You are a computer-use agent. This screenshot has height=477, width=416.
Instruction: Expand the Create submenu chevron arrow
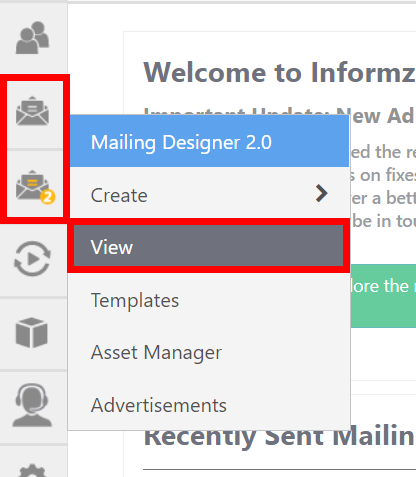pos(322,193)
